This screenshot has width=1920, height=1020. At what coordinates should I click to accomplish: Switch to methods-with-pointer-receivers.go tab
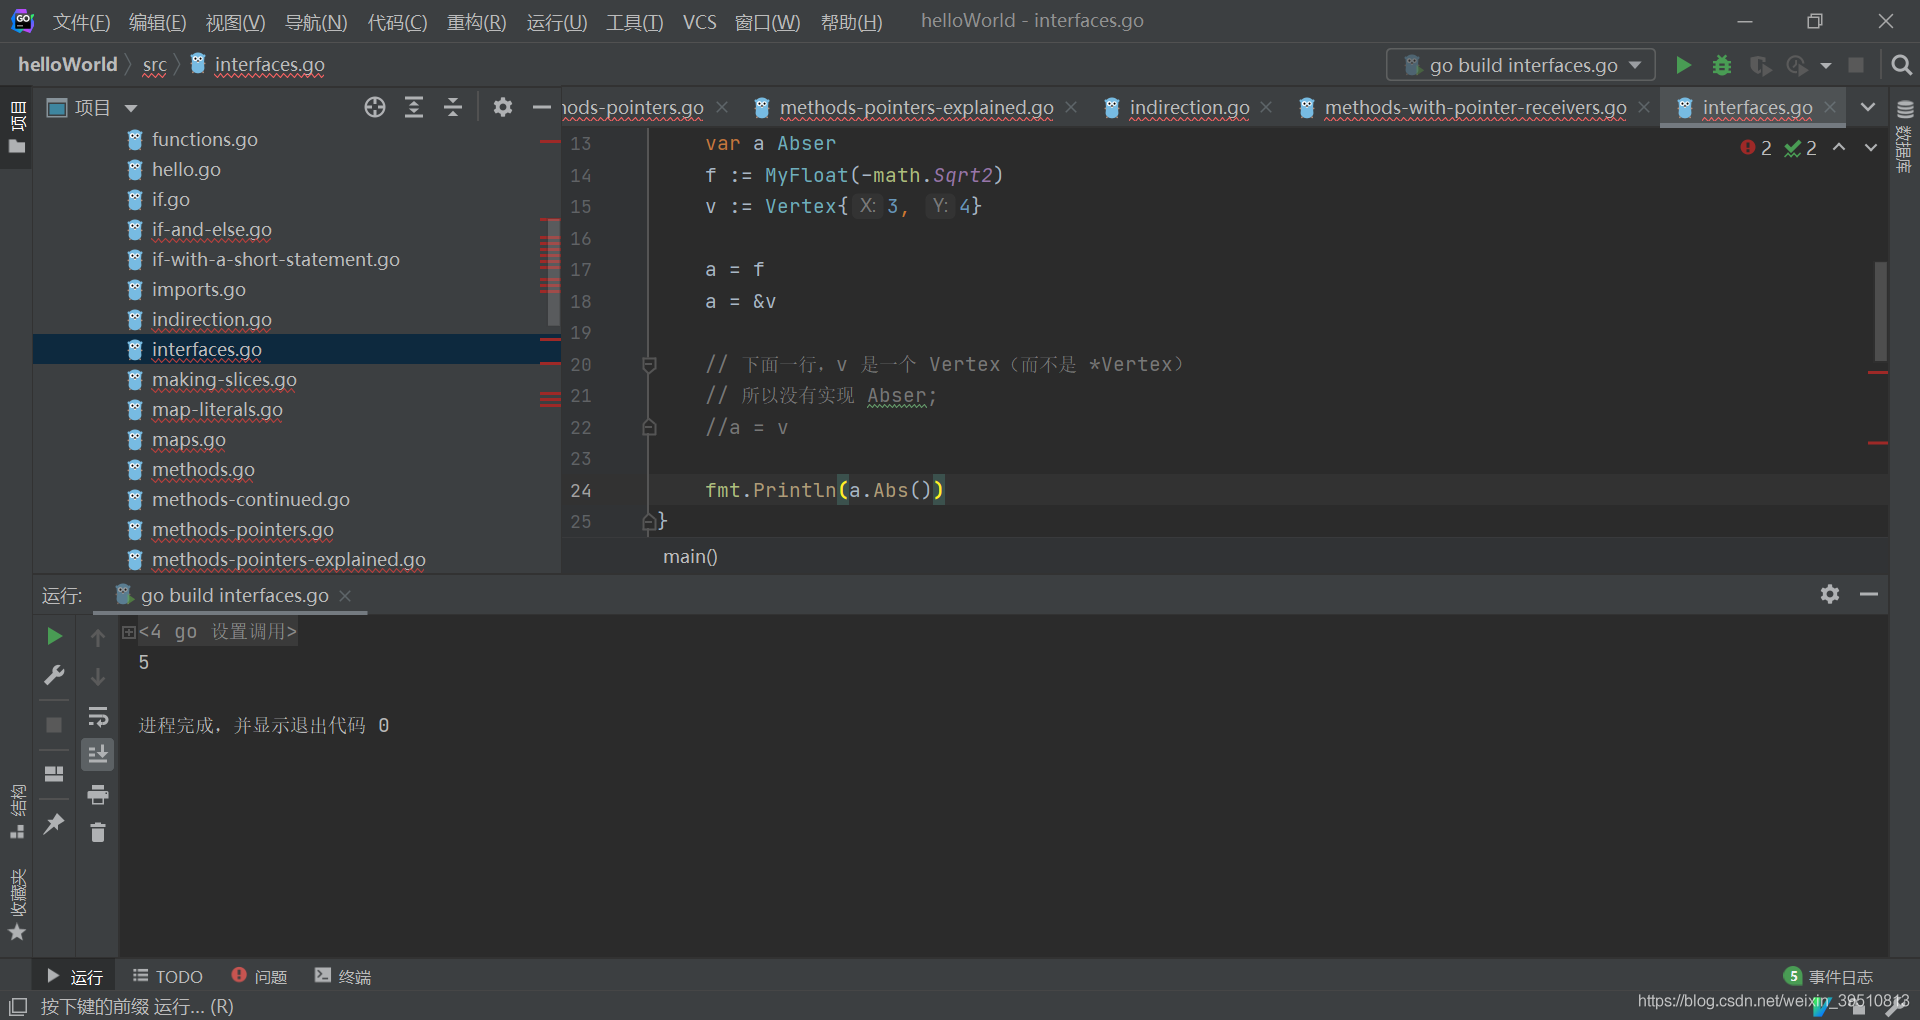(x=1475, y=107)
